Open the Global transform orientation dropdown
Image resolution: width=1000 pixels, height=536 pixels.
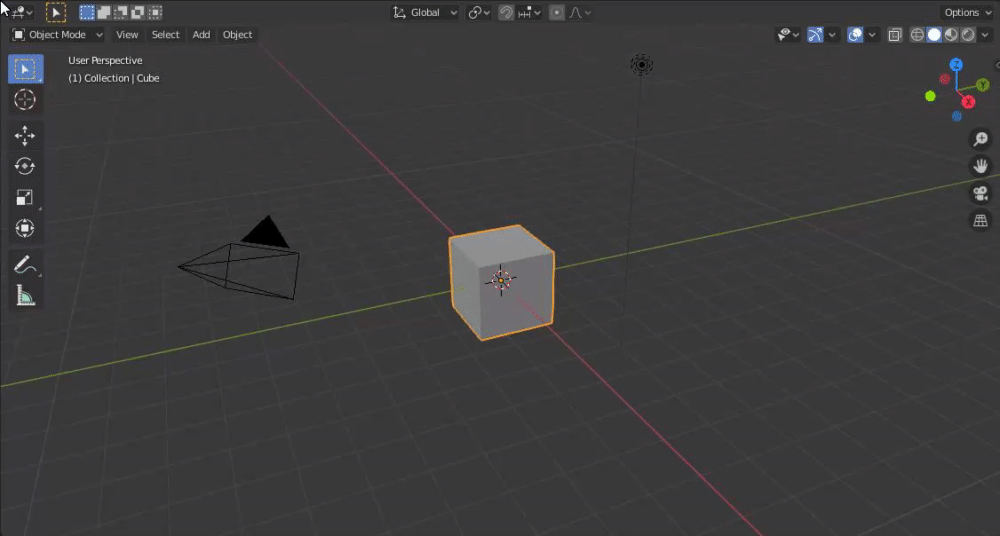coord(425,12)
